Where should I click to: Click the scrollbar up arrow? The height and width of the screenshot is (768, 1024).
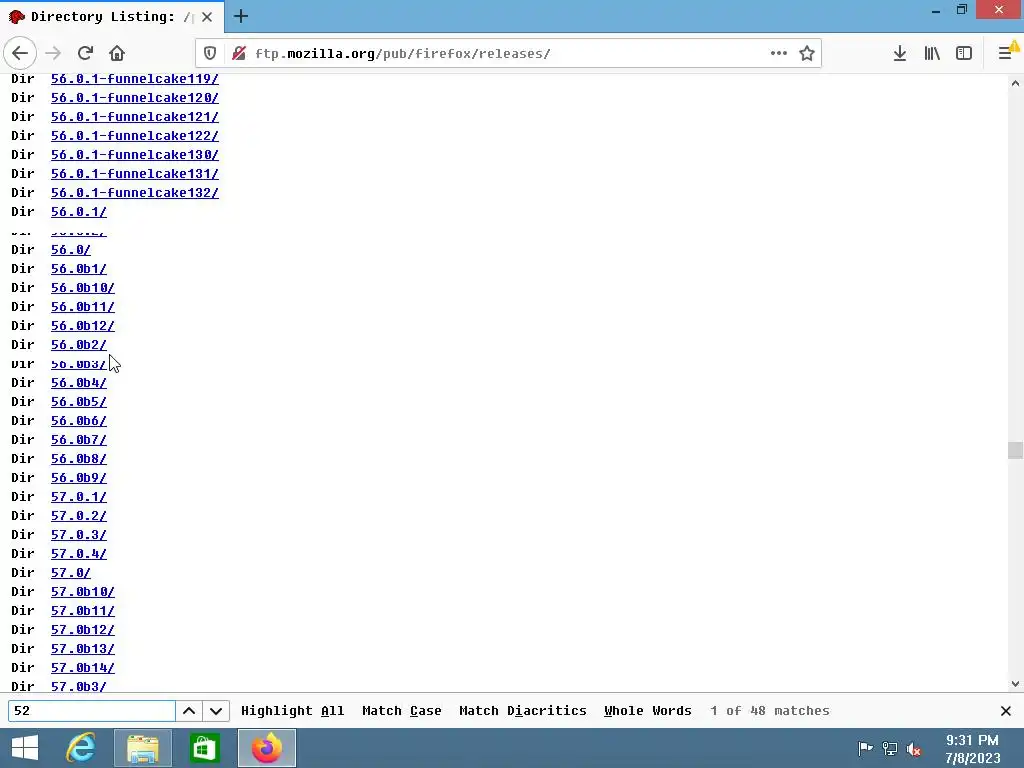coord(1015,83)
